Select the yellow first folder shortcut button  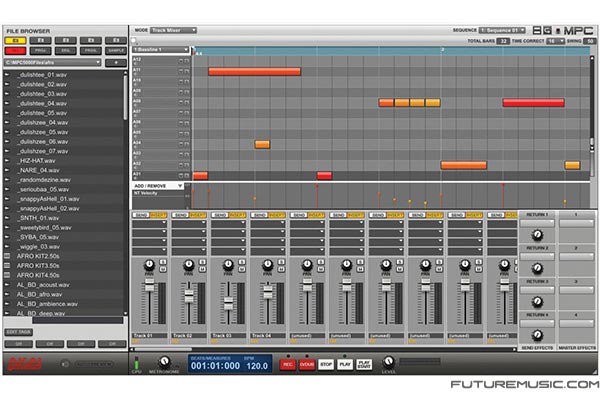tap(16, 40)
